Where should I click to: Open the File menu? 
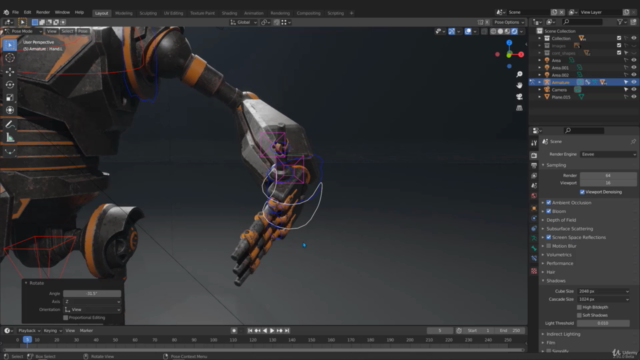tap(16, 12)
